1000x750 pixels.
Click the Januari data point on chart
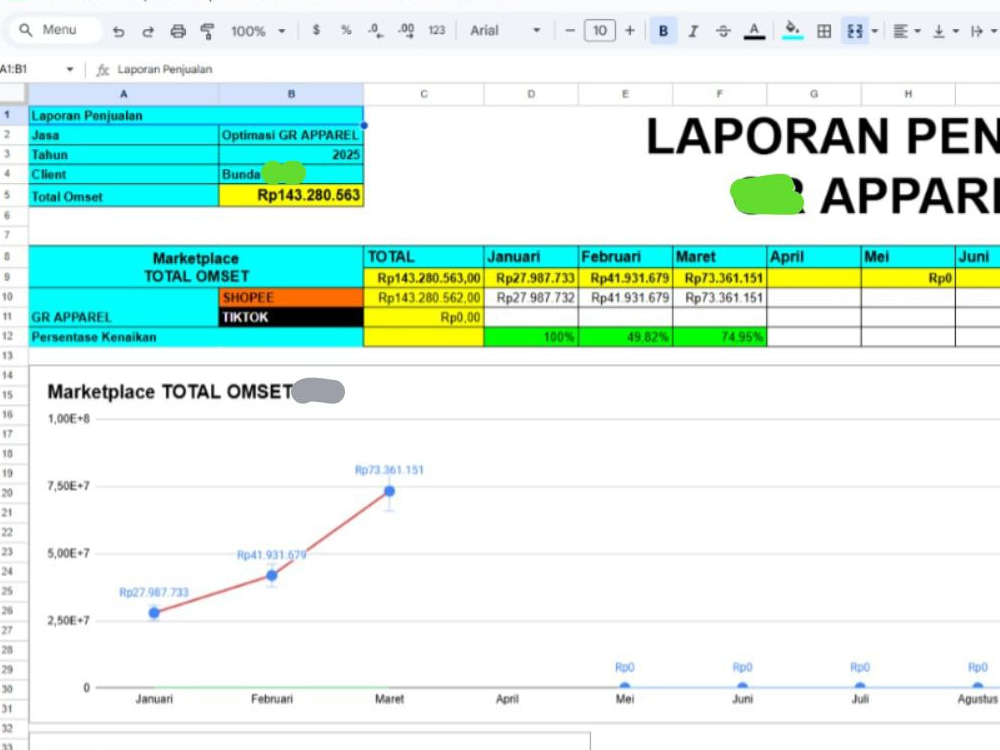[154, 613]
